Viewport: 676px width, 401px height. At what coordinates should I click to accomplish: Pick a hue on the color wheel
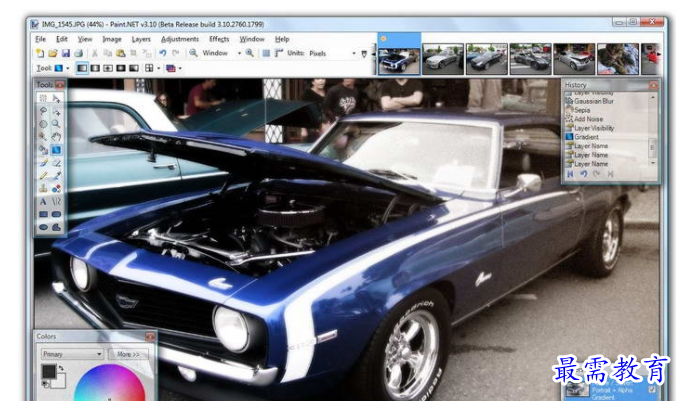coord(110,384)
